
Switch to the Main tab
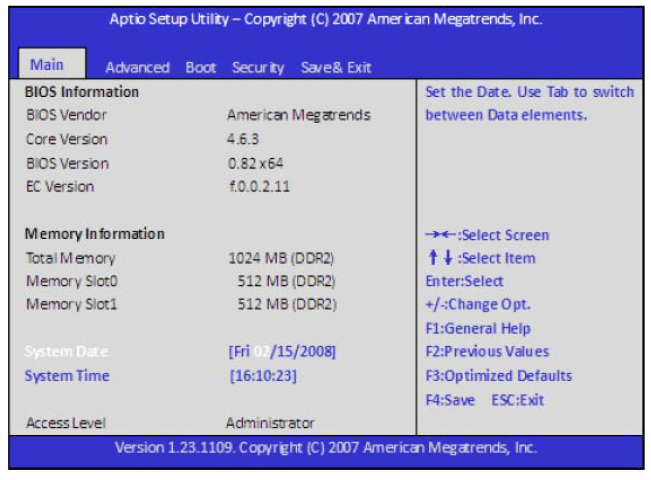coord(52,64)
